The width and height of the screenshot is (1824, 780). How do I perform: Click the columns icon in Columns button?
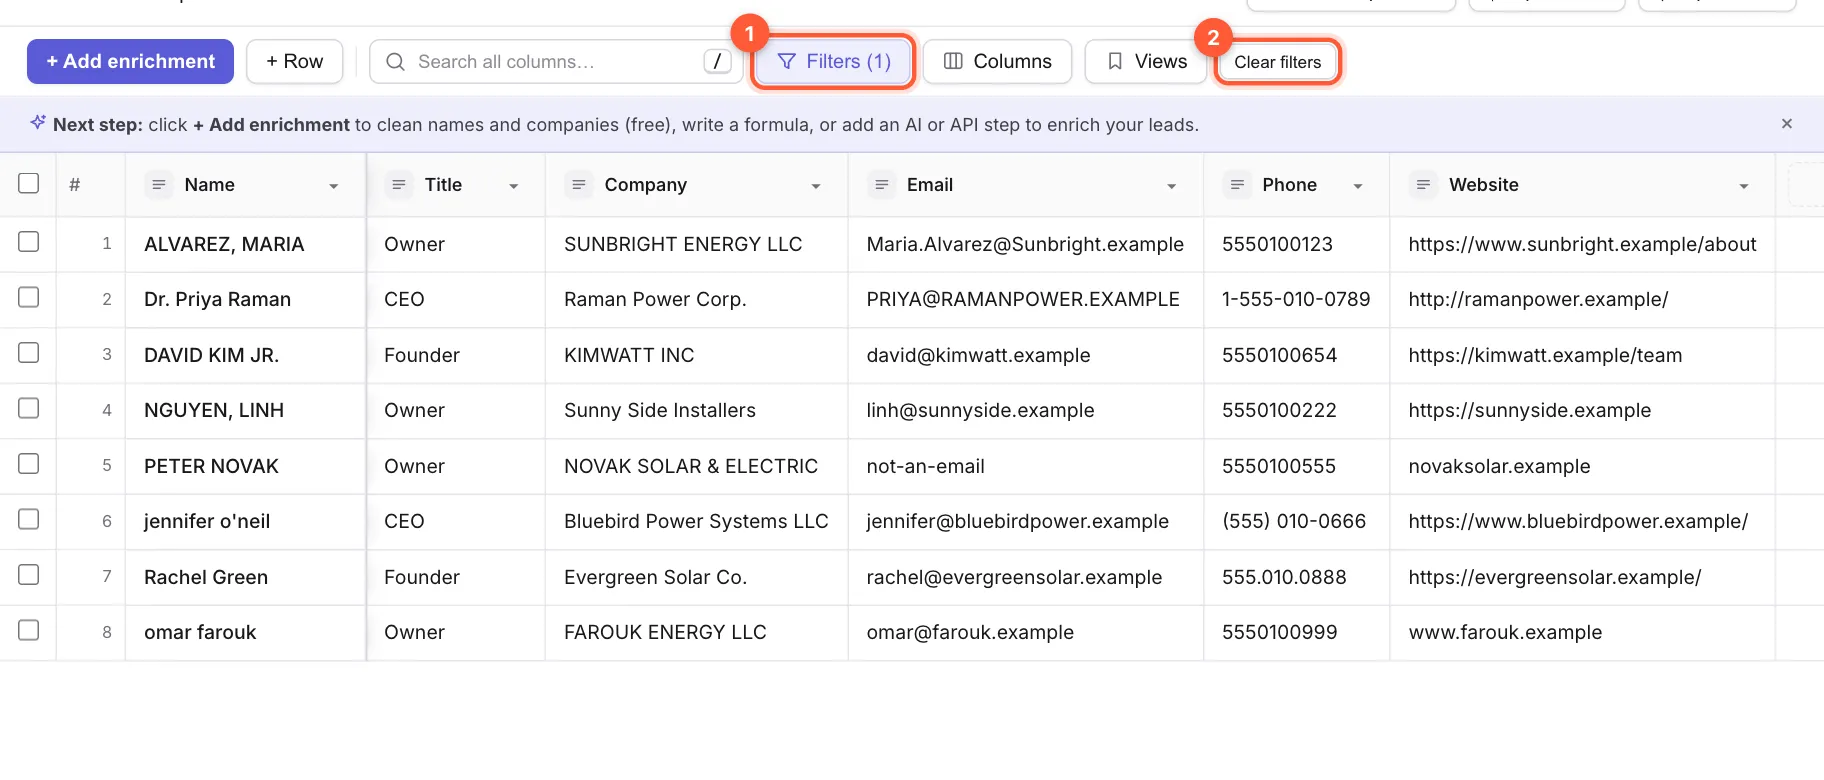953,62
